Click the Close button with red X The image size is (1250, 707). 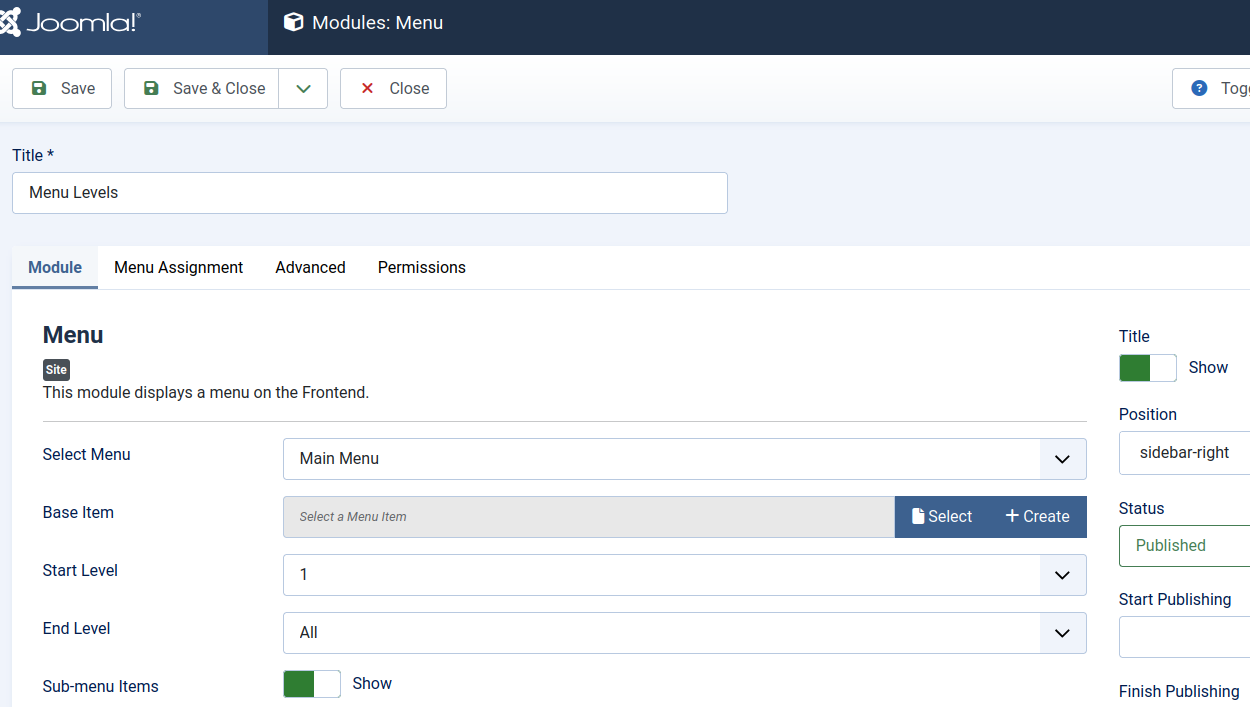pyautogui.click(x=393, y=88)
